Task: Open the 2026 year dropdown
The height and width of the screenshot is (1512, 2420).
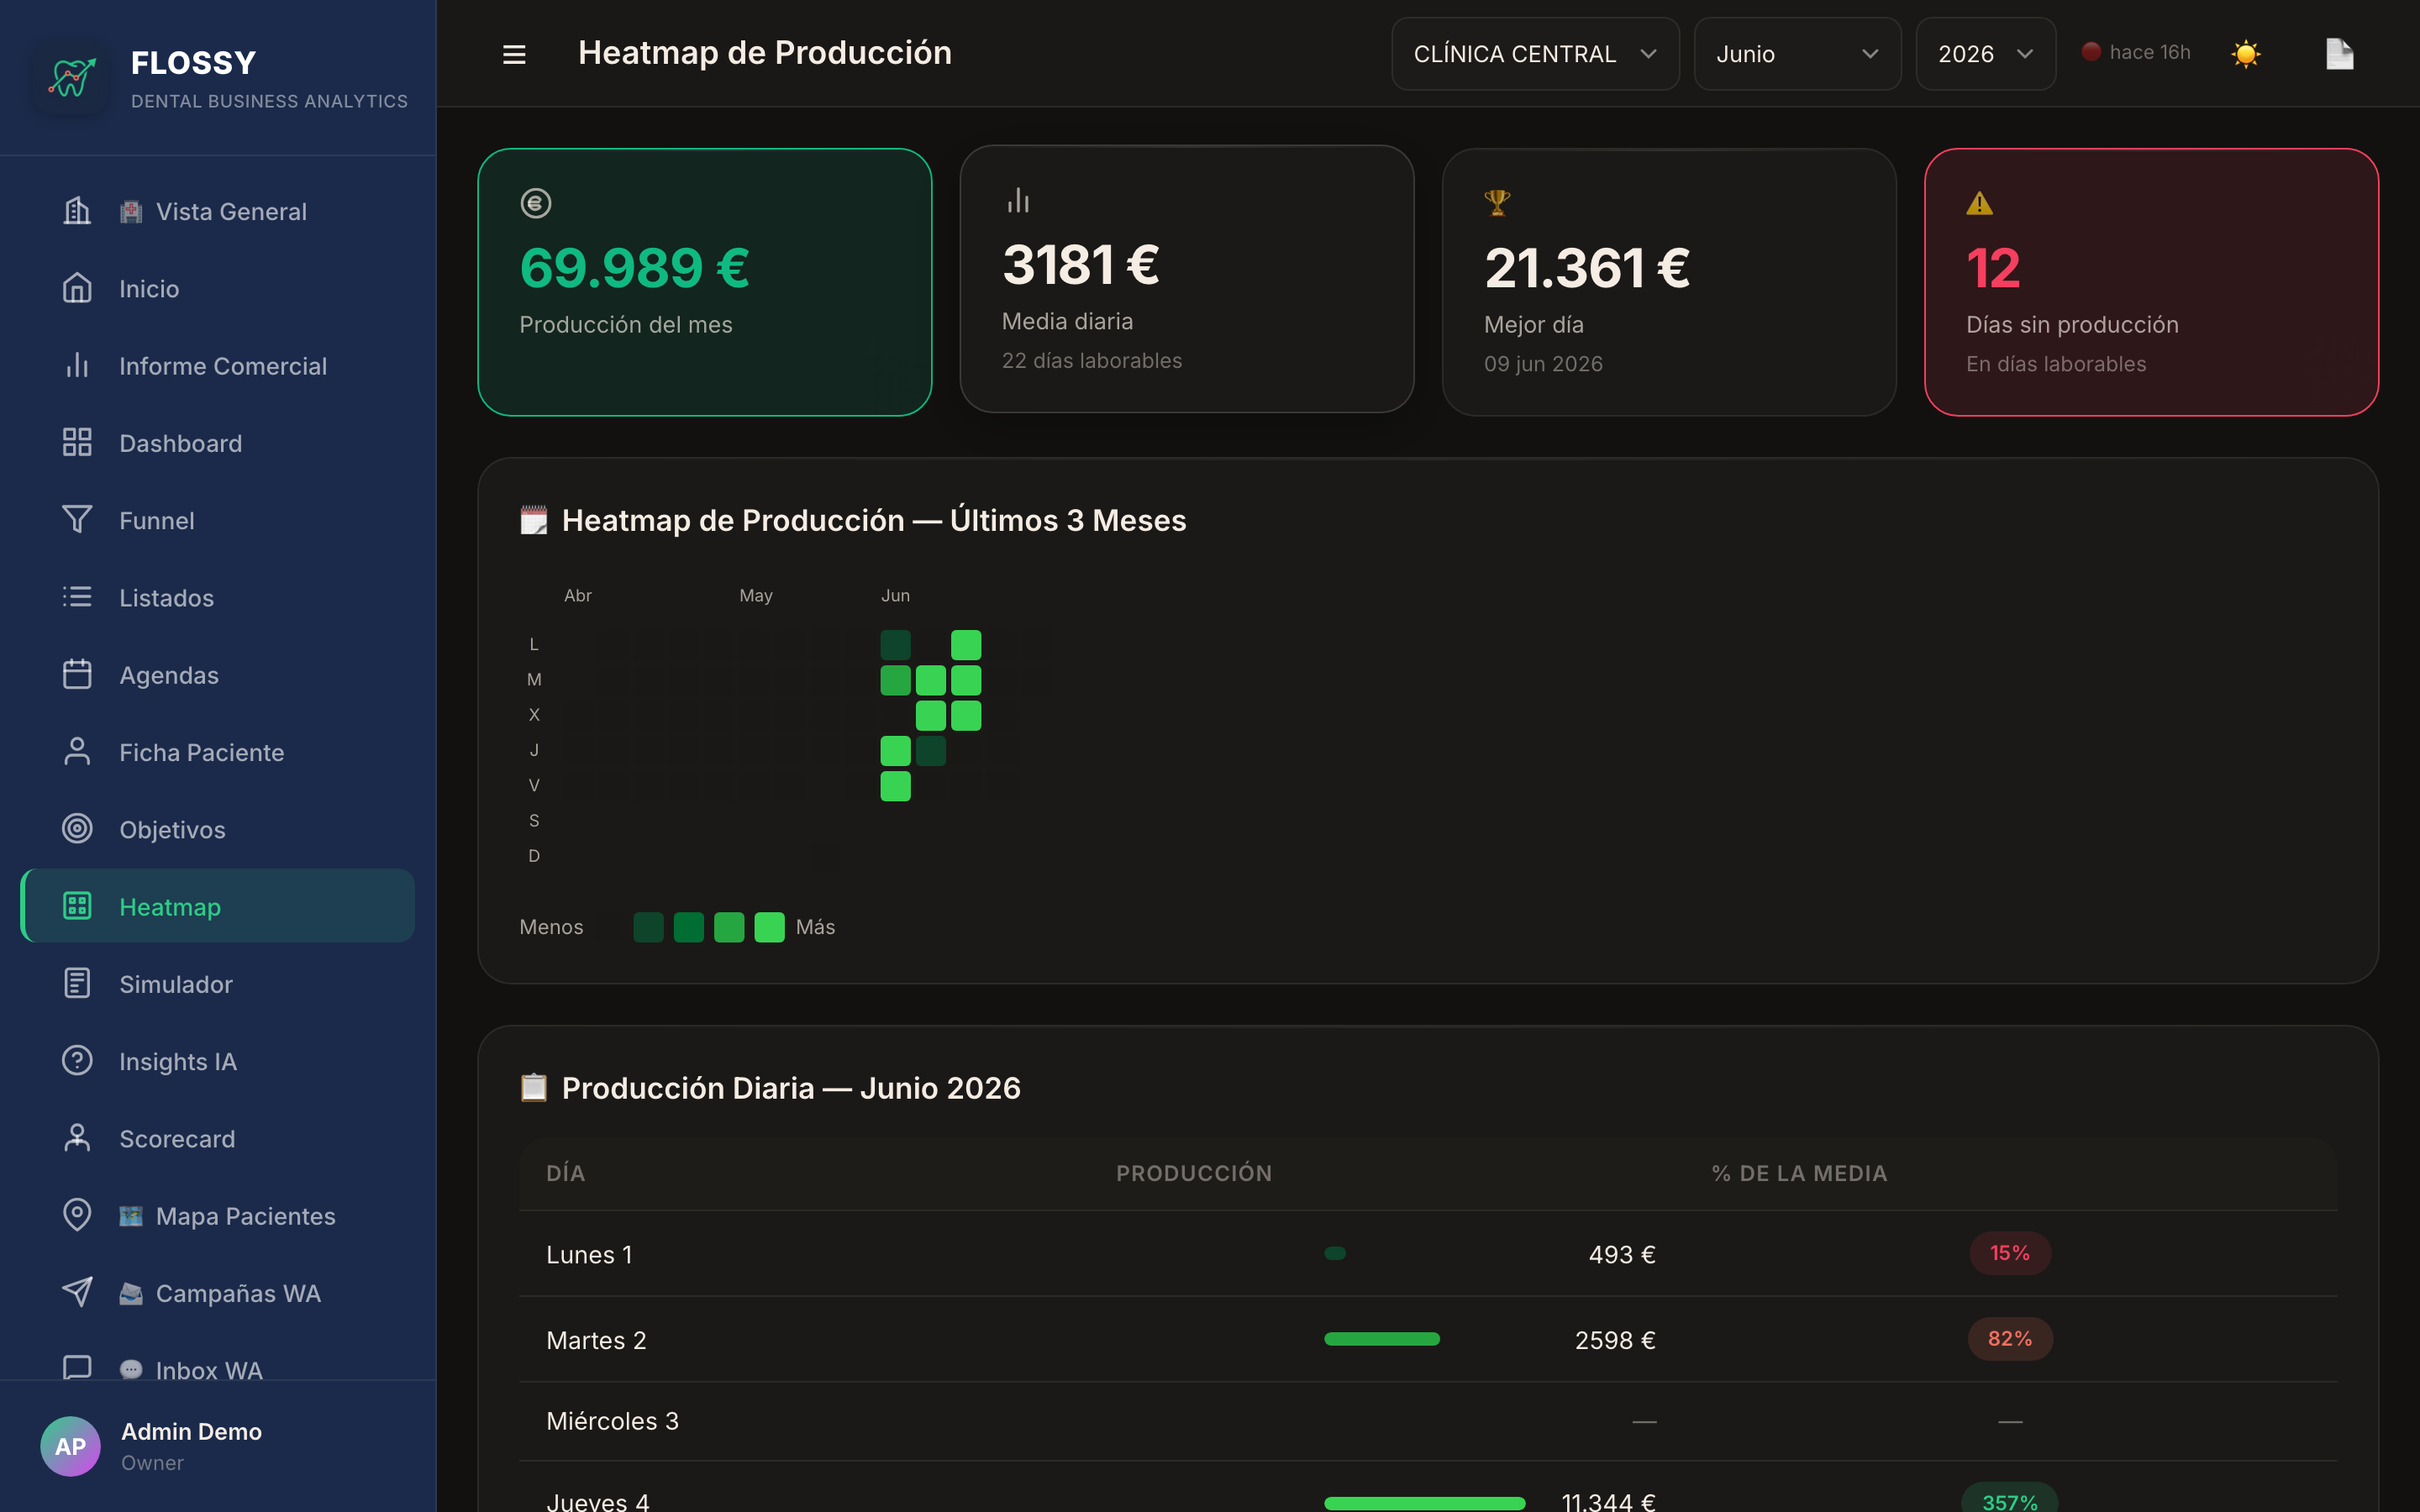Action: (1985, 54)
